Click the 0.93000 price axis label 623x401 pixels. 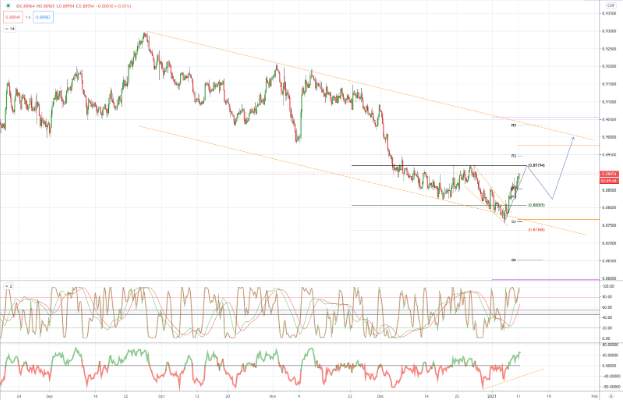click(x=609, y=31)
